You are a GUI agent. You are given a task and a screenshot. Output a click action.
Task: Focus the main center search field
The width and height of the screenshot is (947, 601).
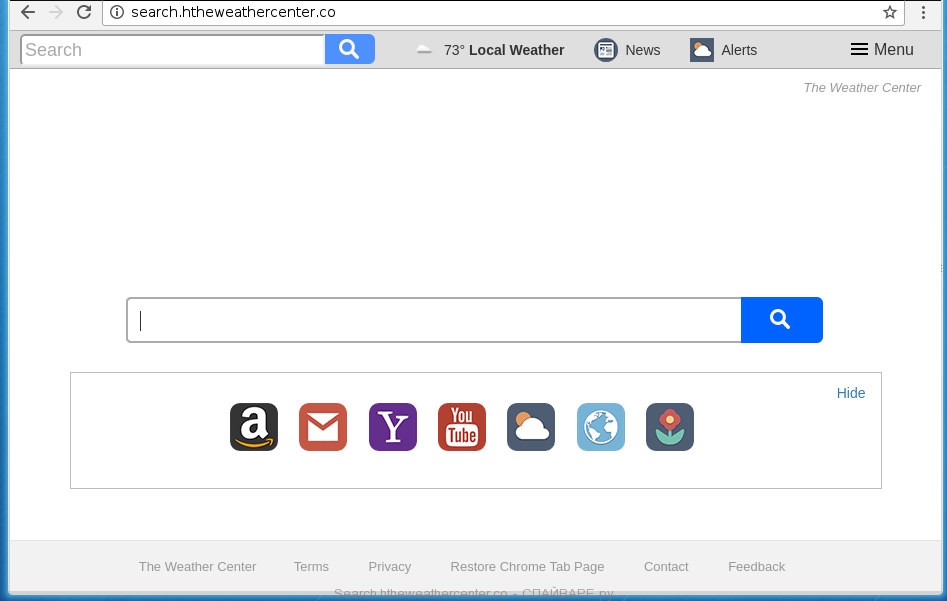(433, 320)
